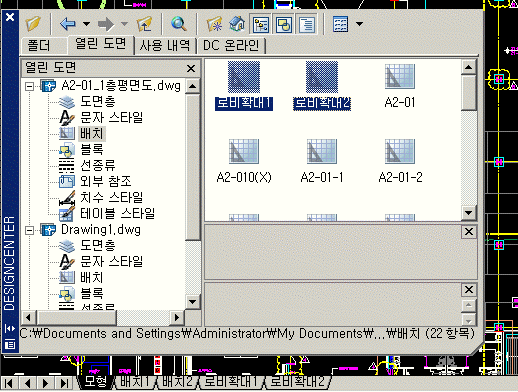Select 문자 스타일 under A2-01_1층평면도.dwg
Viewport: 518px width, 392px height.
click(111, 117)
